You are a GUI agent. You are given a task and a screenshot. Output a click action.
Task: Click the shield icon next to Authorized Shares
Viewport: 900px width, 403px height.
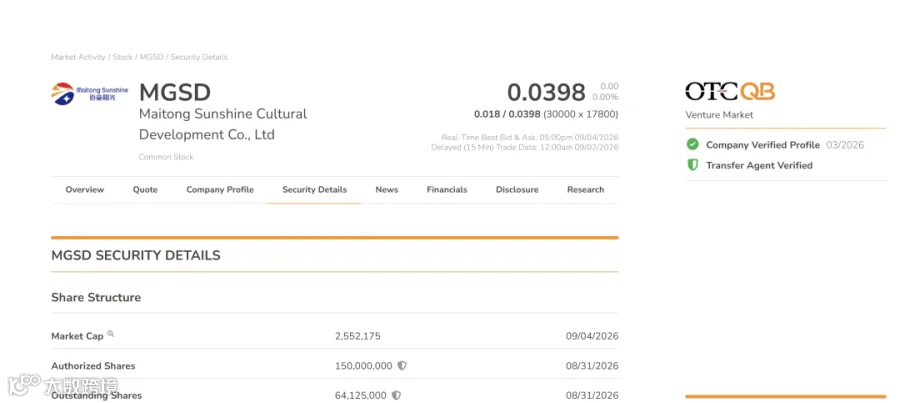402,366
